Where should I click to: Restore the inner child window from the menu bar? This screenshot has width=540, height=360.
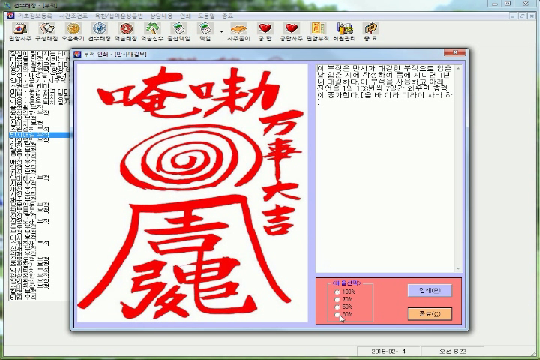pos(522,16)
